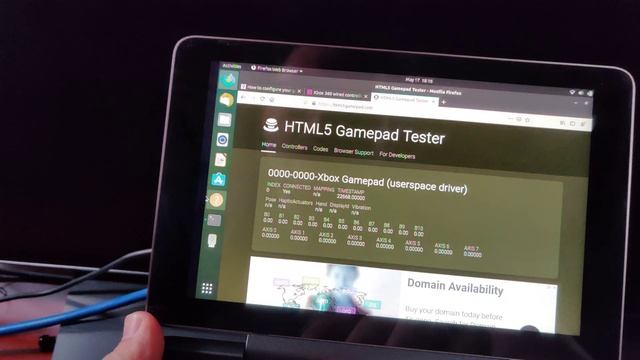This screenshot has width=640, height=360.
Task: Open the Home nav link
Action: point(269,145)
